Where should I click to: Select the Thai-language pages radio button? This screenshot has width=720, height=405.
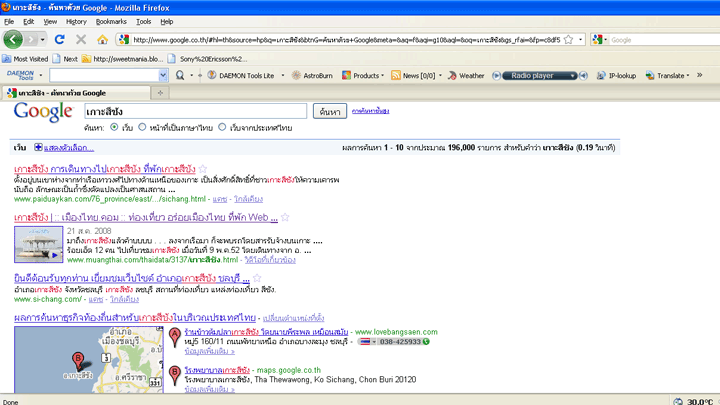coord(142,127)
